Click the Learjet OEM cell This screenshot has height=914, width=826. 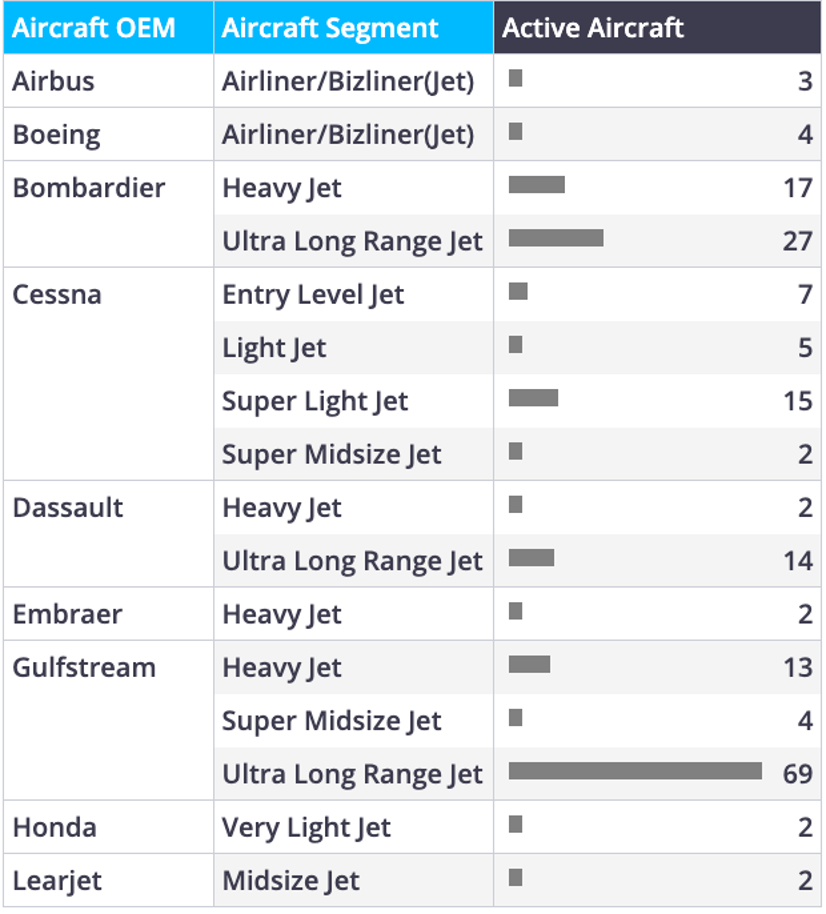108,880
